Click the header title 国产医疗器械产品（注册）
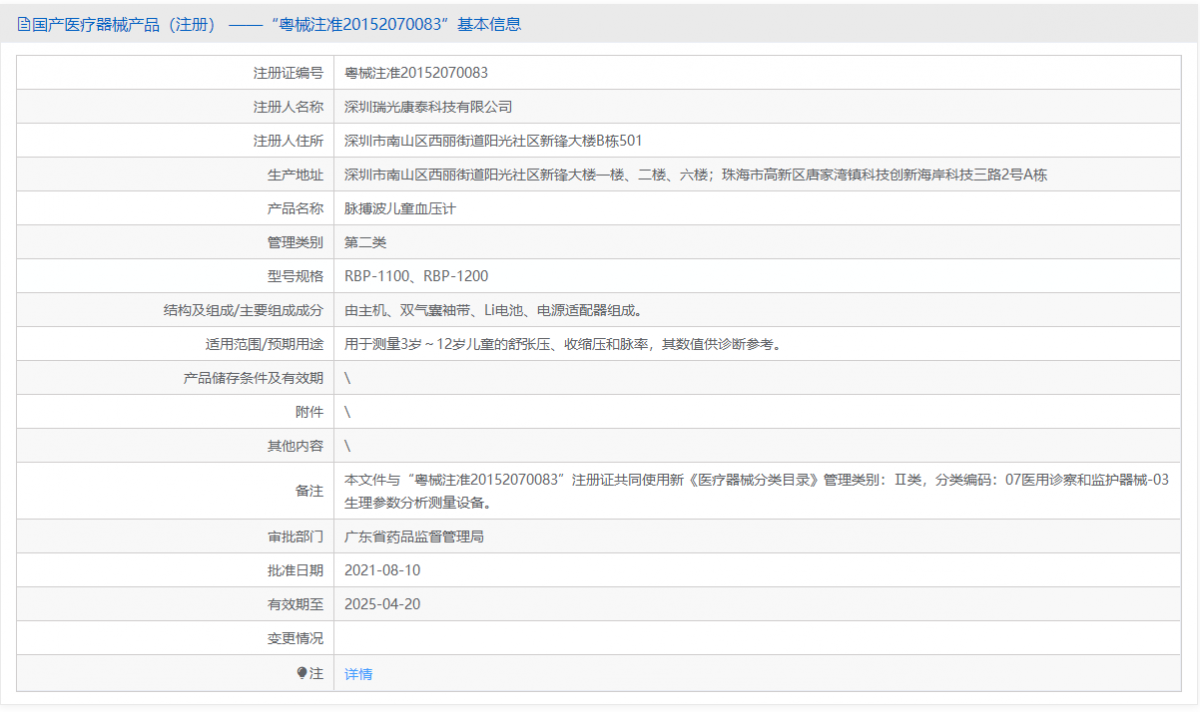Screen dimensions: 1200x712 (x=125, y=25)
